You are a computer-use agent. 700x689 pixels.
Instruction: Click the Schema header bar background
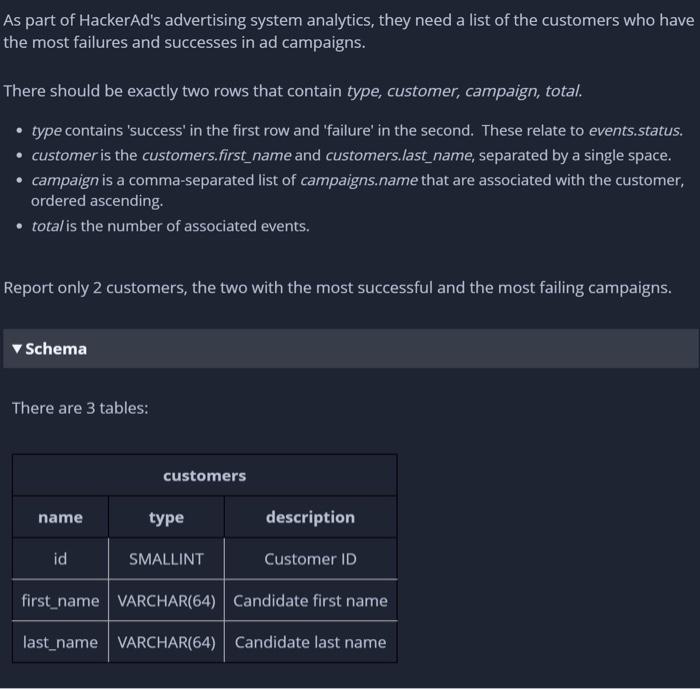[x=350, y=349]
